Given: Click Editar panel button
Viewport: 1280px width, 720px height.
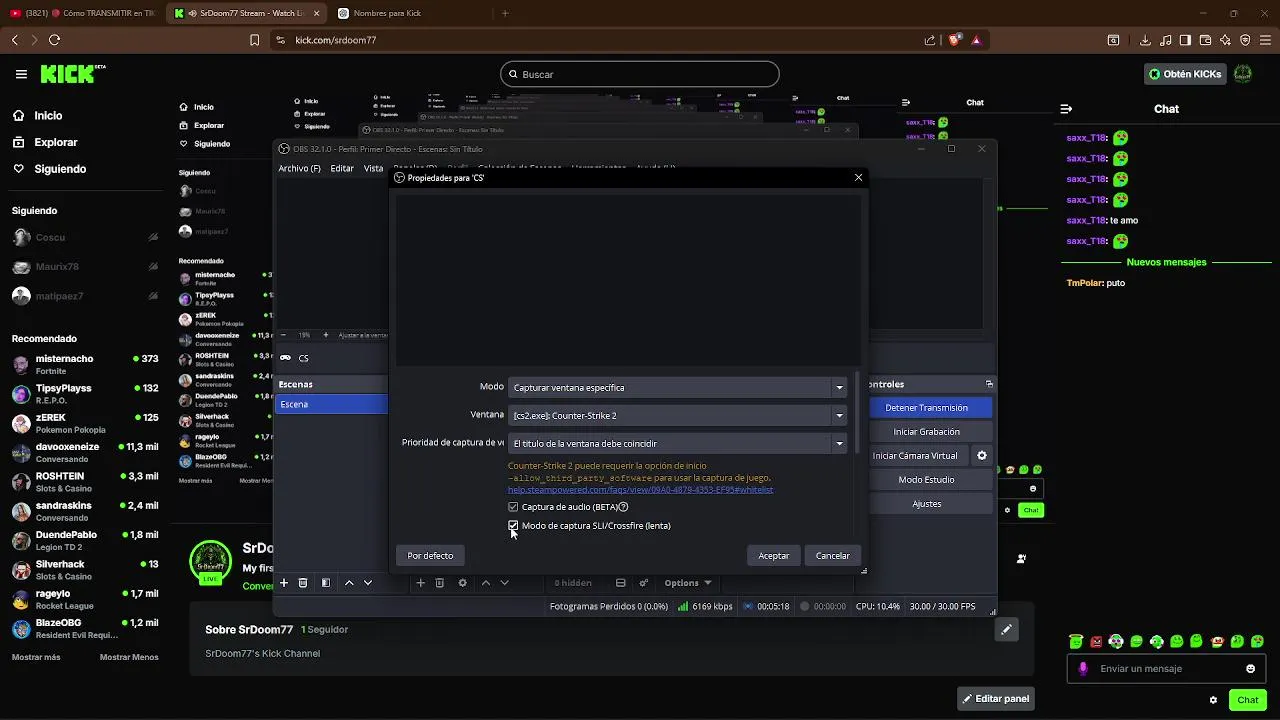Looking at the screenshot, I should [995, 699].
